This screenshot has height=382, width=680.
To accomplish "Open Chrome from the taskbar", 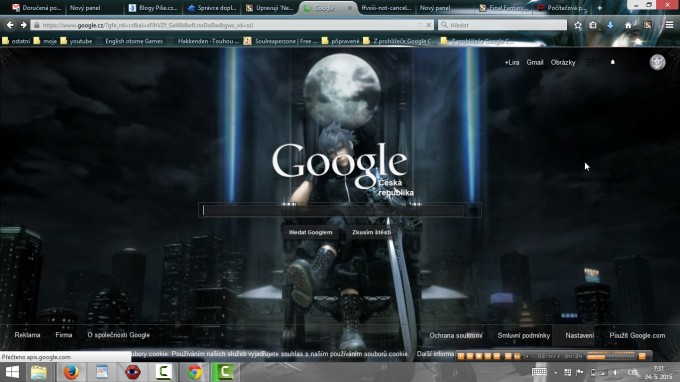I will point(194,372).
